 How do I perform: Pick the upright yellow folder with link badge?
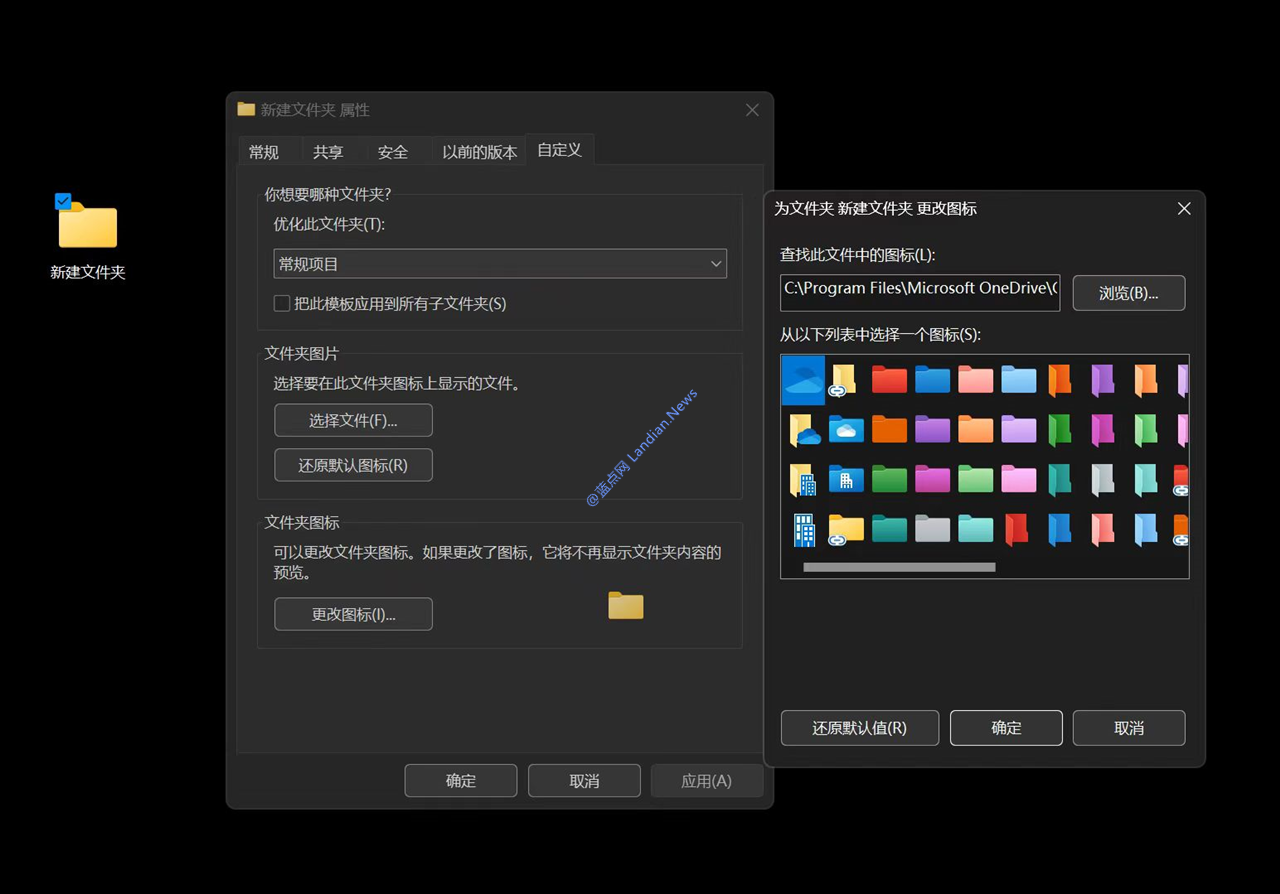(845, 380)
